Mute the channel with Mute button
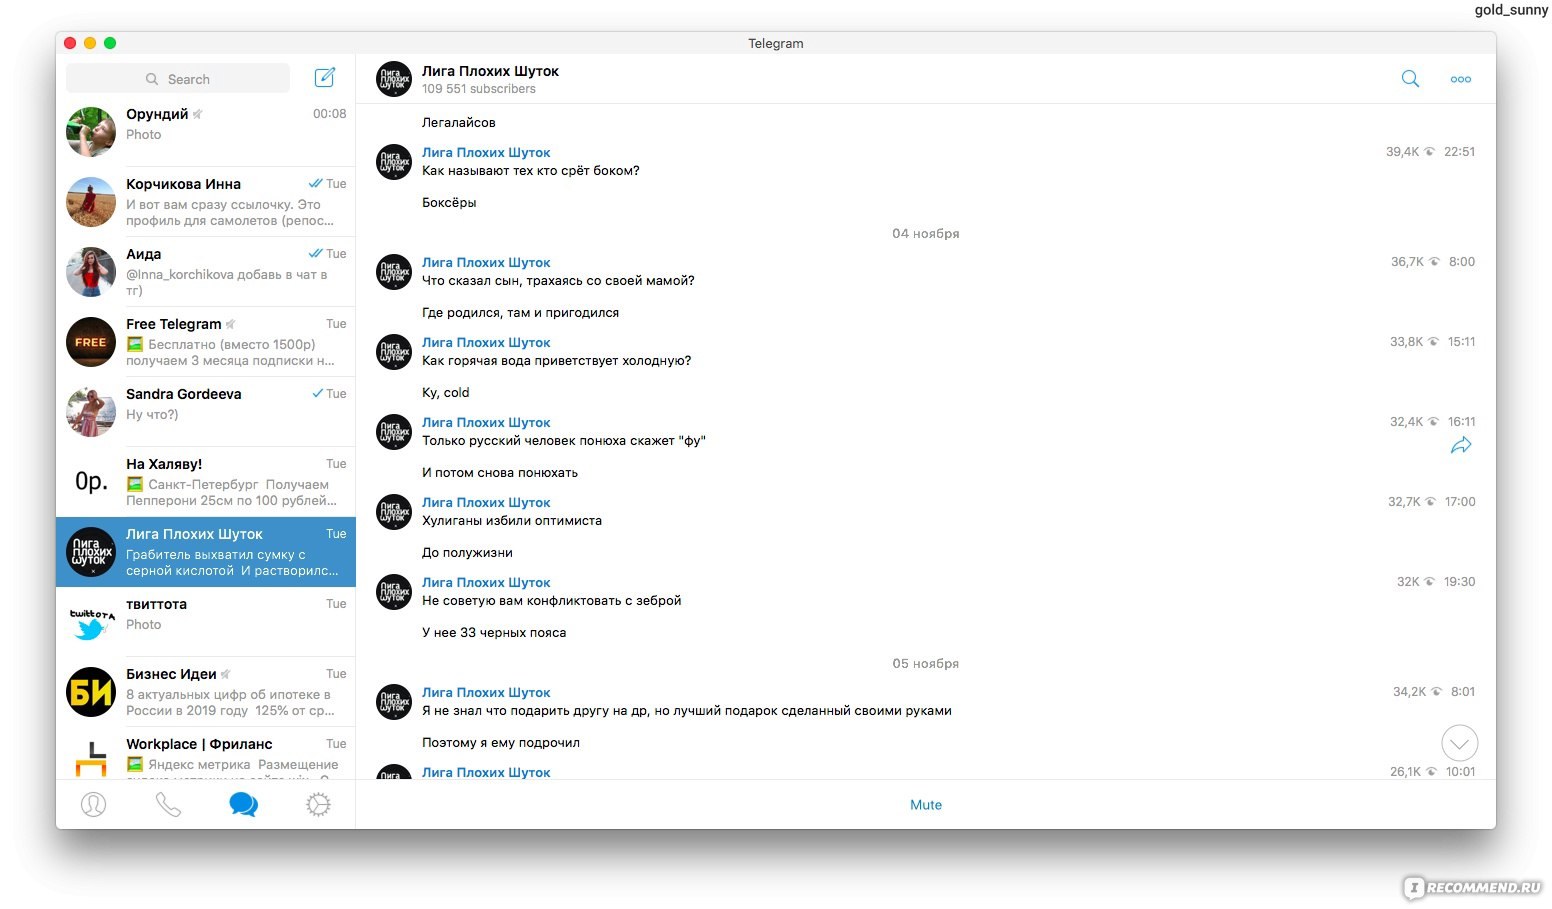 925,805
